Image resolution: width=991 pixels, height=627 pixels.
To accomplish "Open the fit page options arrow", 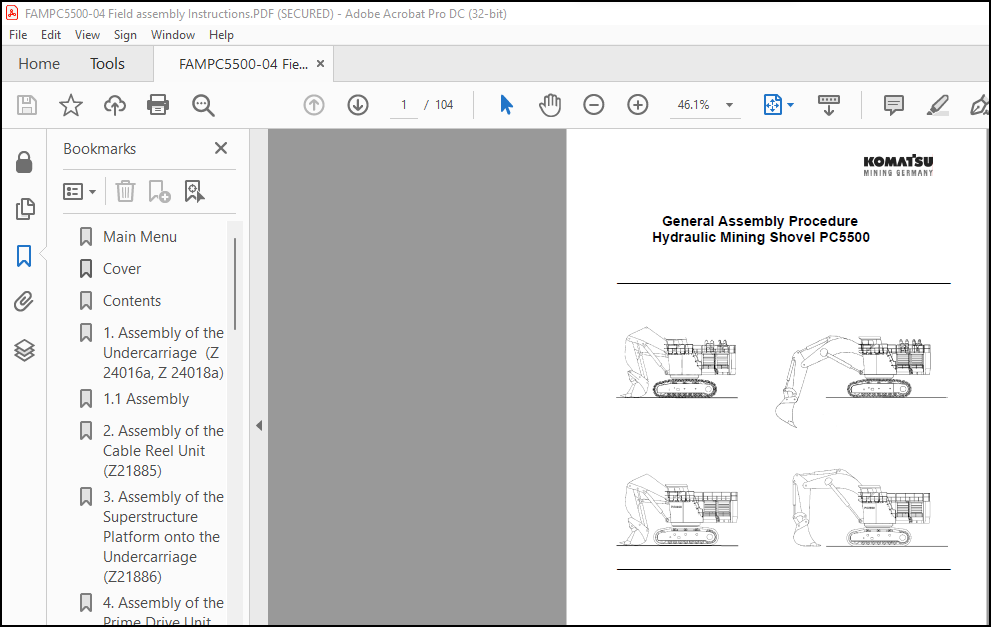I will [790, 105].
